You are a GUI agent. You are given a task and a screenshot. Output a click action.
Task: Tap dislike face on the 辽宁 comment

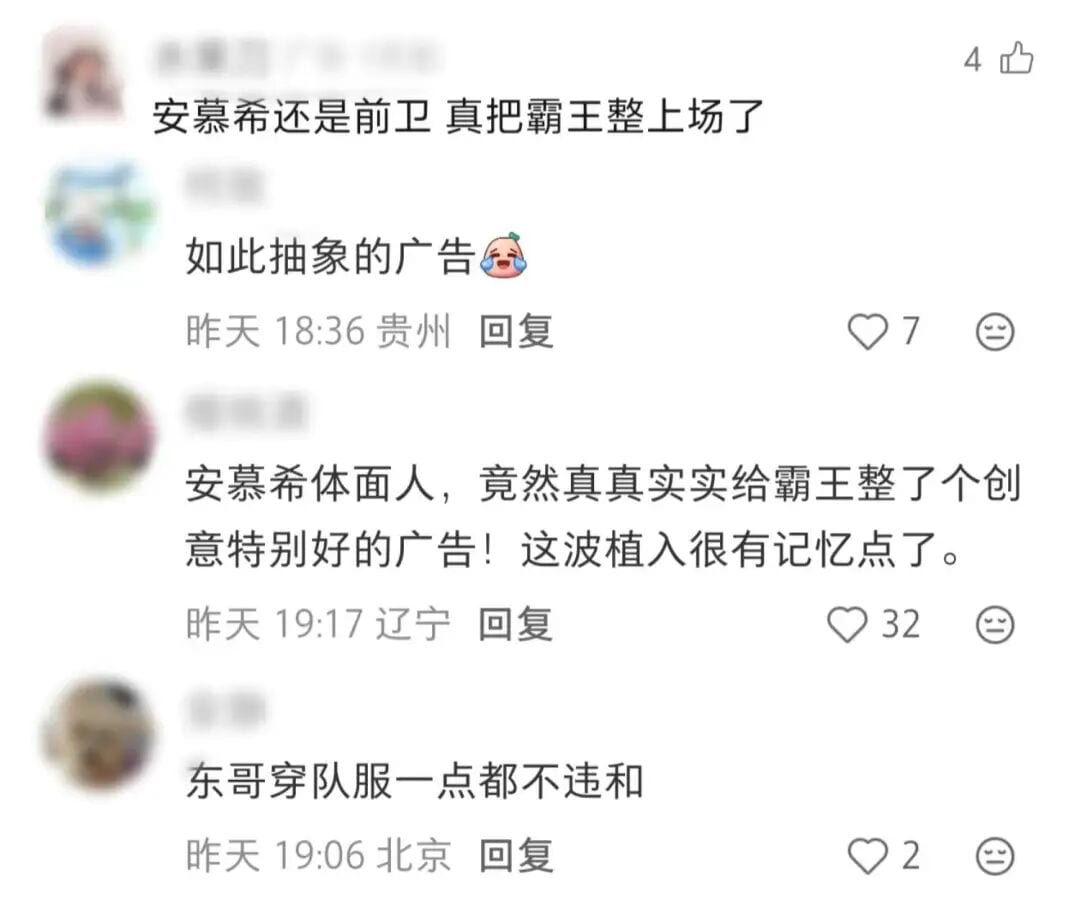point(995,625)
